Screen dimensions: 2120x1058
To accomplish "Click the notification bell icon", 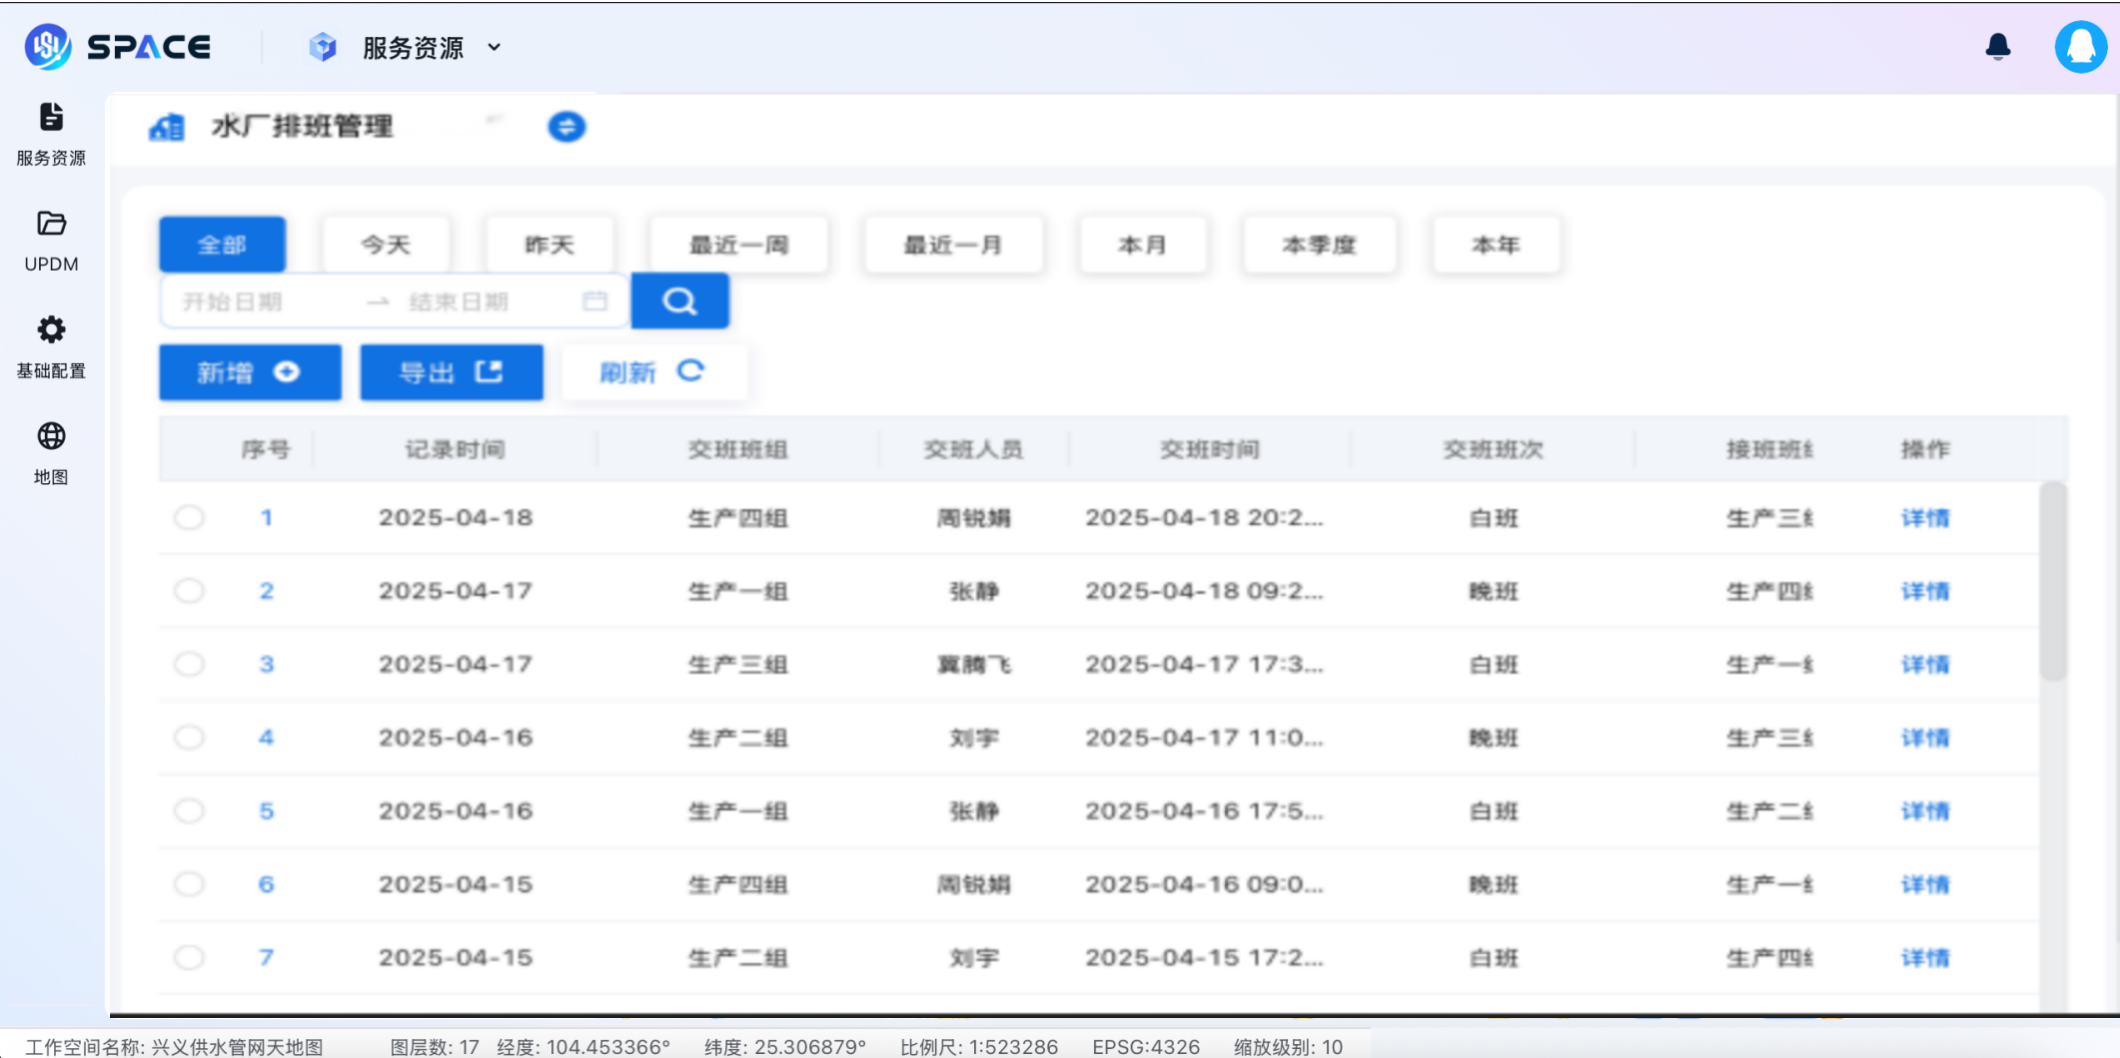I will (1999, 45).
